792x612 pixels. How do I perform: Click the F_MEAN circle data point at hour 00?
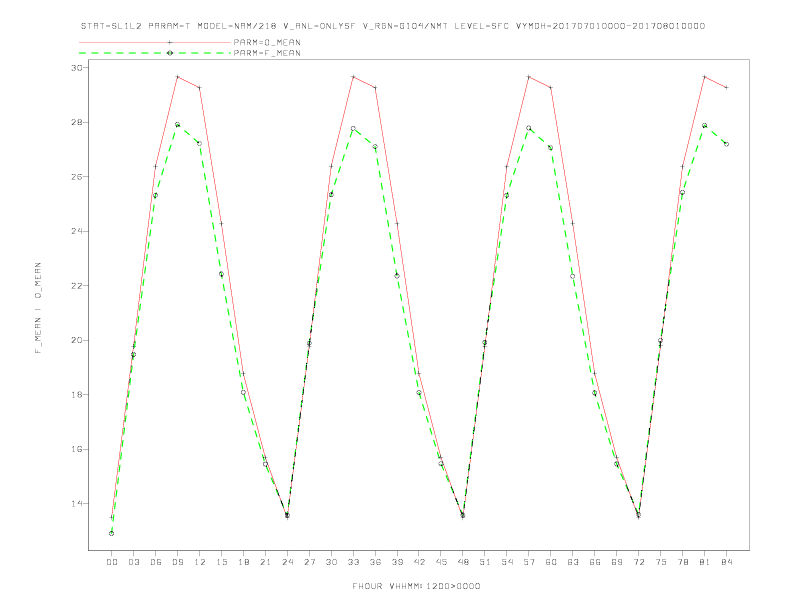[x=112, y=533]
